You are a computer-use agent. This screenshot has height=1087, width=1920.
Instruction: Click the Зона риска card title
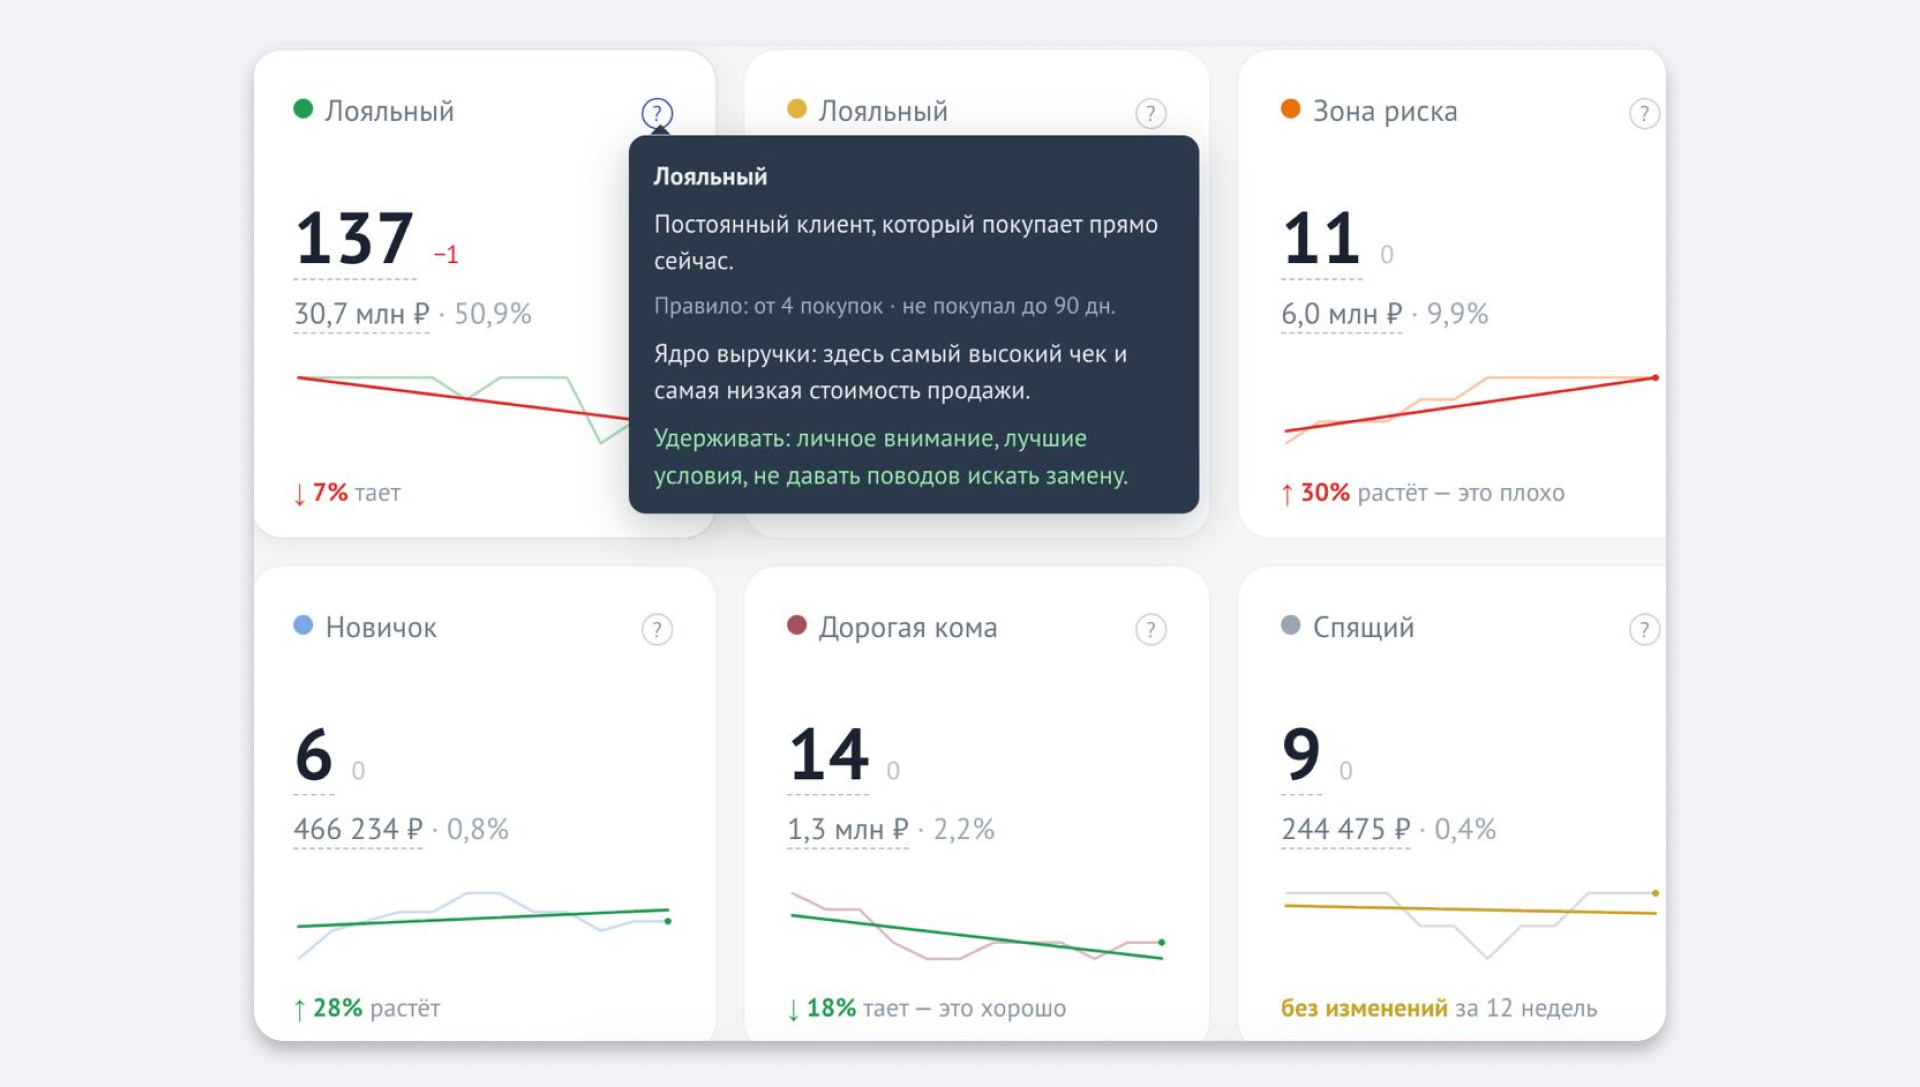[x=1385, y=111]
